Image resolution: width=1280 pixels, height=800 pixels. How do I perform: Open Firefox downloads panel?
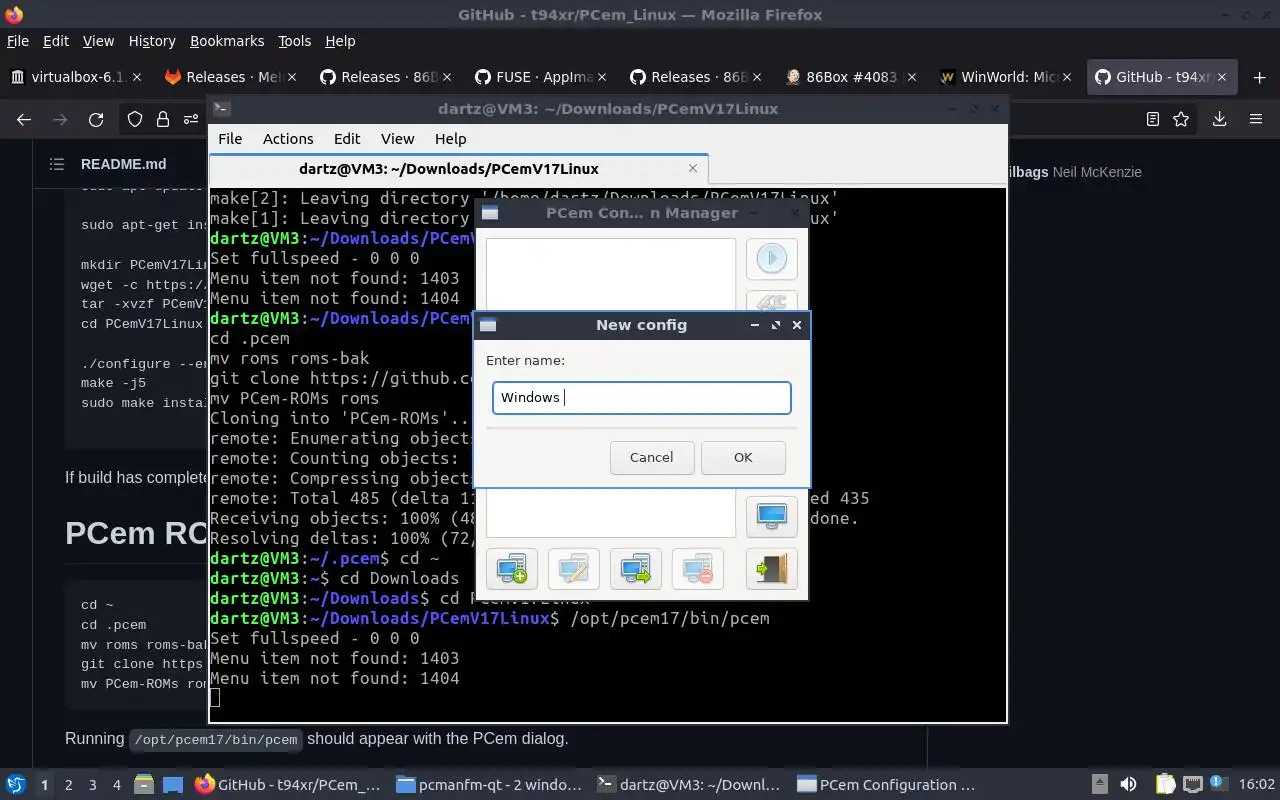(1219, 119)
